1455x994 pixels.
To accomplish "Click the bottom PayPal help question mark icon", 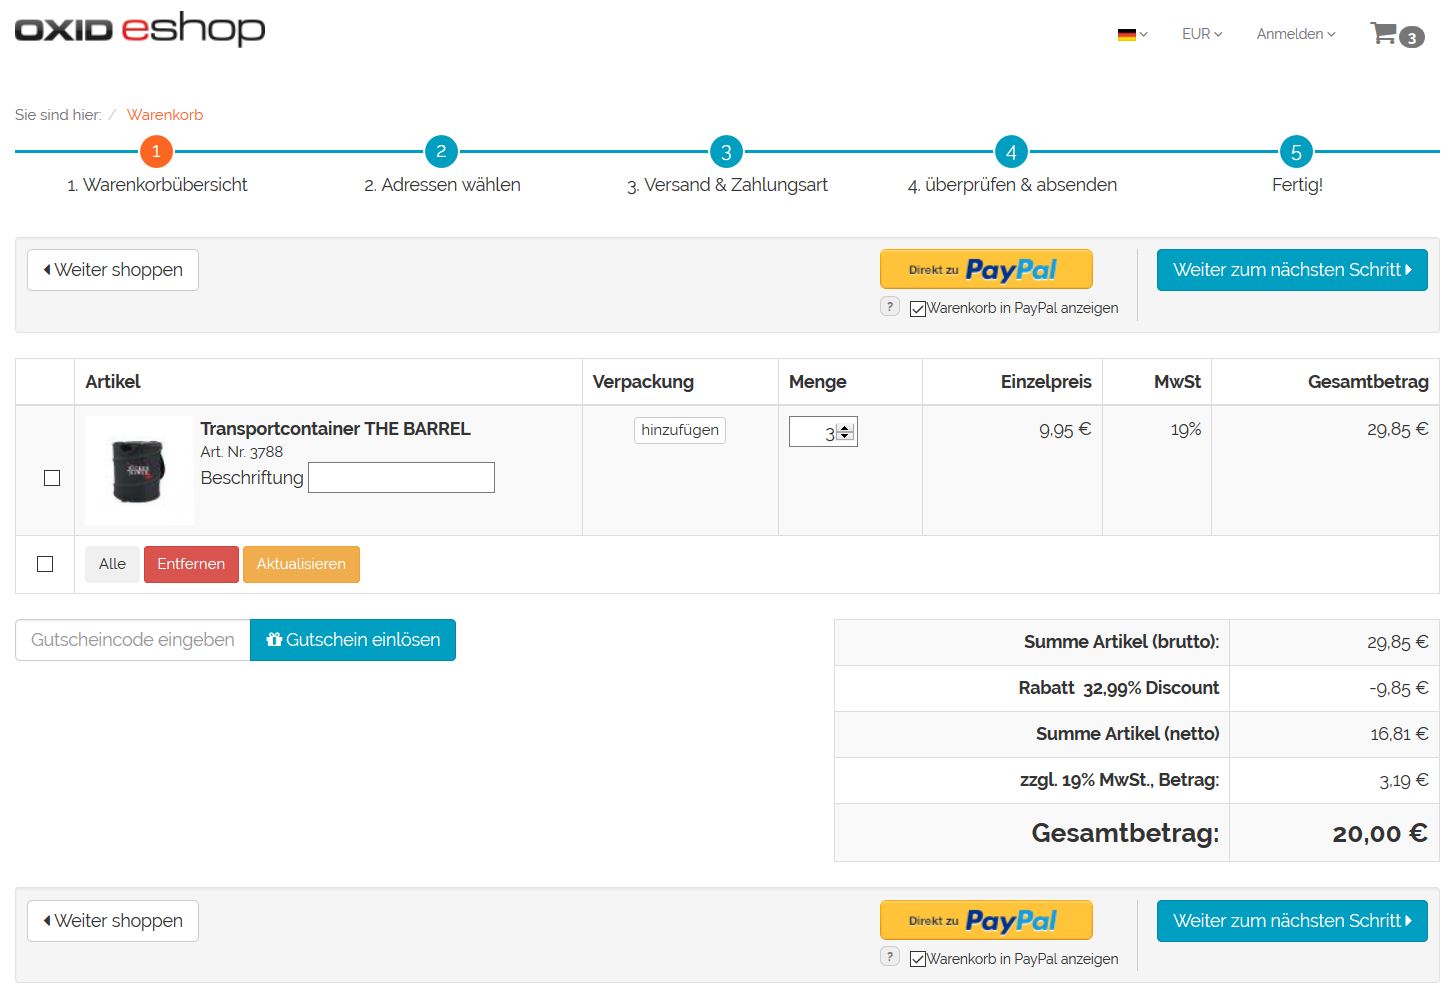I will tap(890, 957).
